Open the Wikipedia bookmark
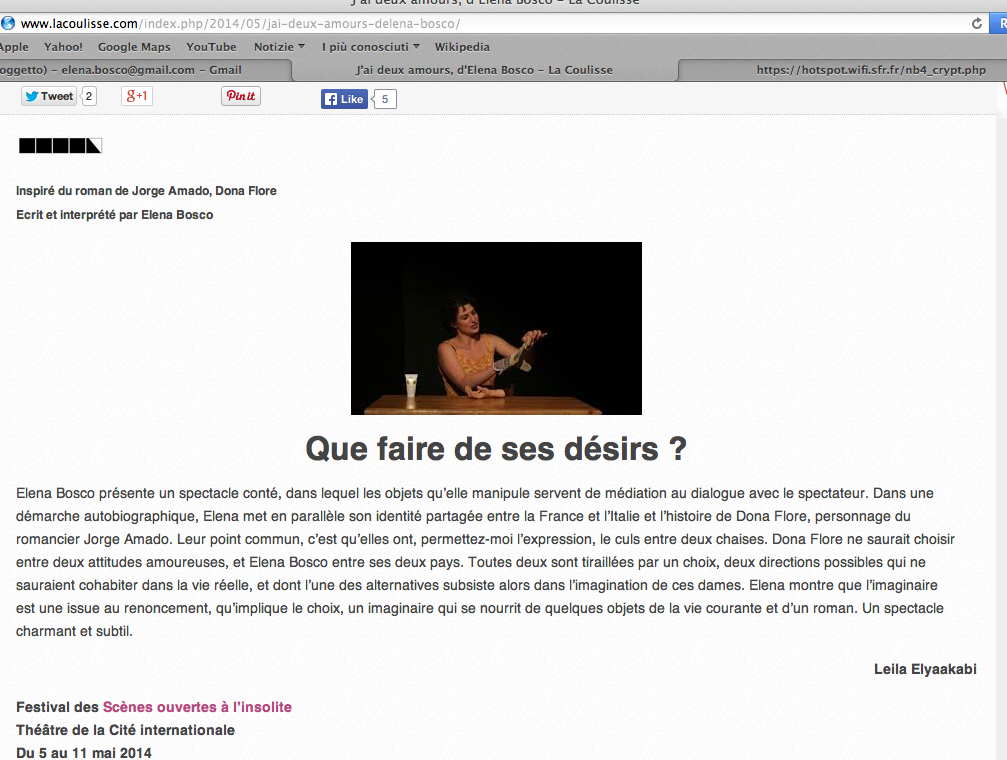This screenshot has height=760, width=1007. click(x=462, y=47)
